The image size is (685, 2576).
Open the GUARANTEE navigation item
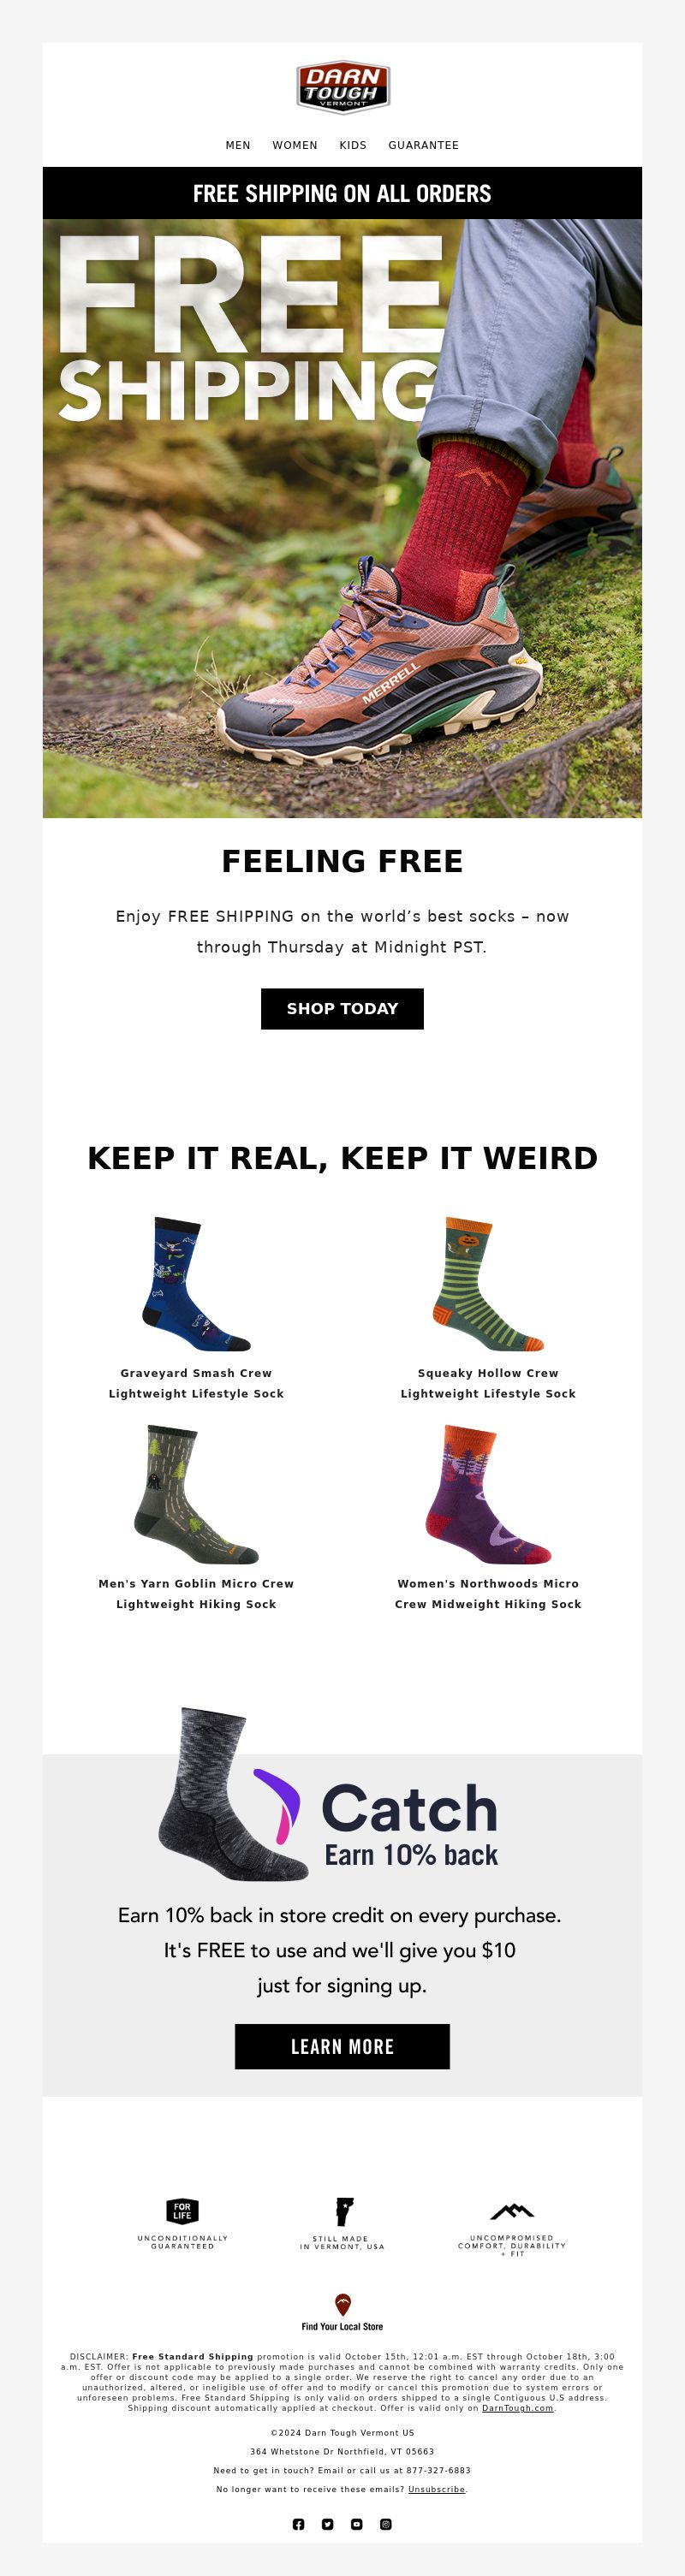[424, 145]
